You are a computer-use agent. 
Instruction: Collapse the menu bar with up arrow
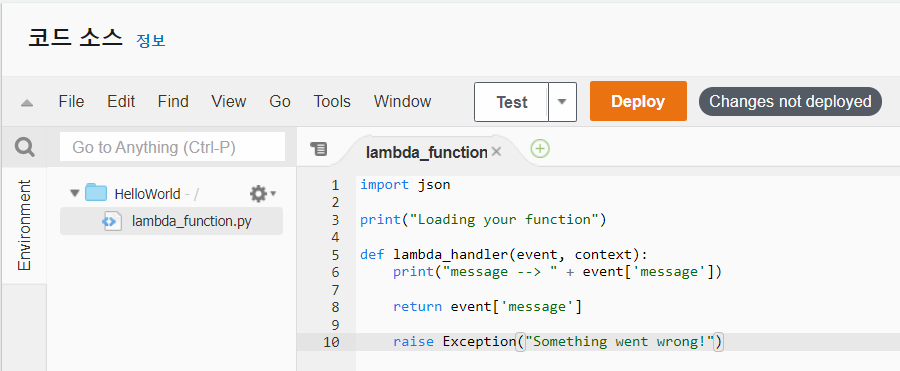pyautogui.click(x=26, y=103)
